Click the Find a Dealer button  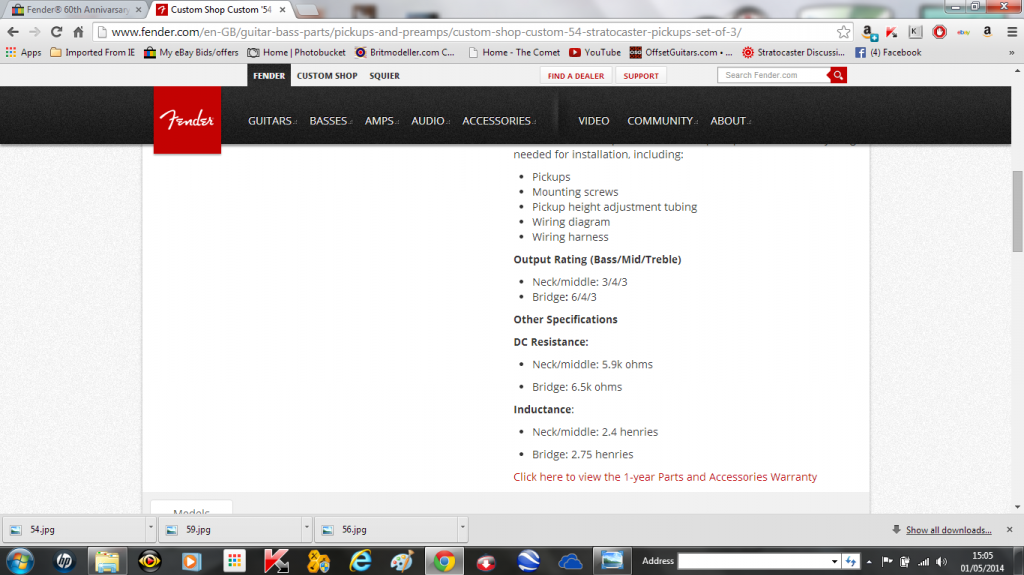[x=576, y=76]
